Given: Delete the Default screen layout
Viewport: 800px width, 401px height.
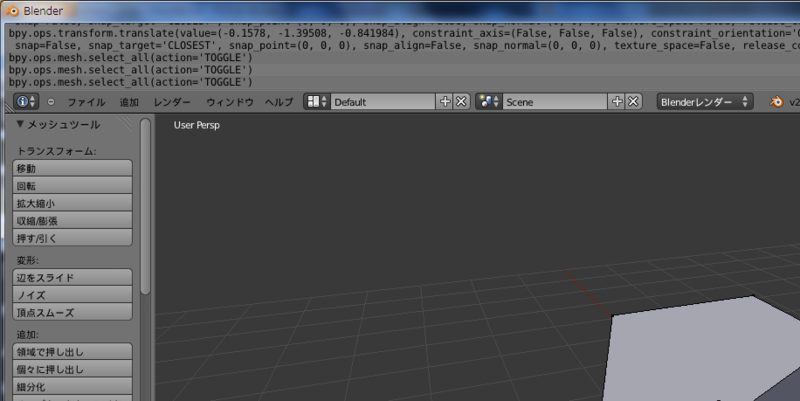Looking at the screenshot, I should pos(461,102).
